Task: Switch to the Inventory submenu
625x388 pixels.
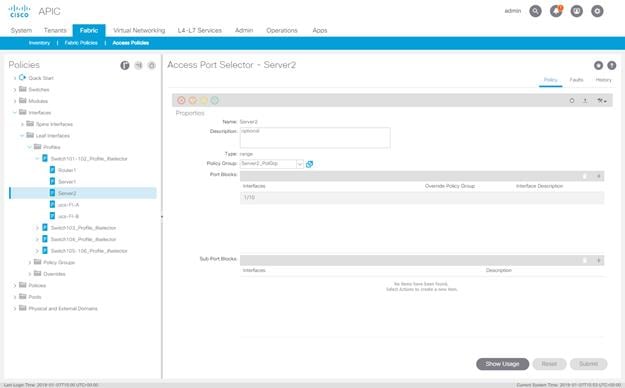Action: tap(39, 43)
